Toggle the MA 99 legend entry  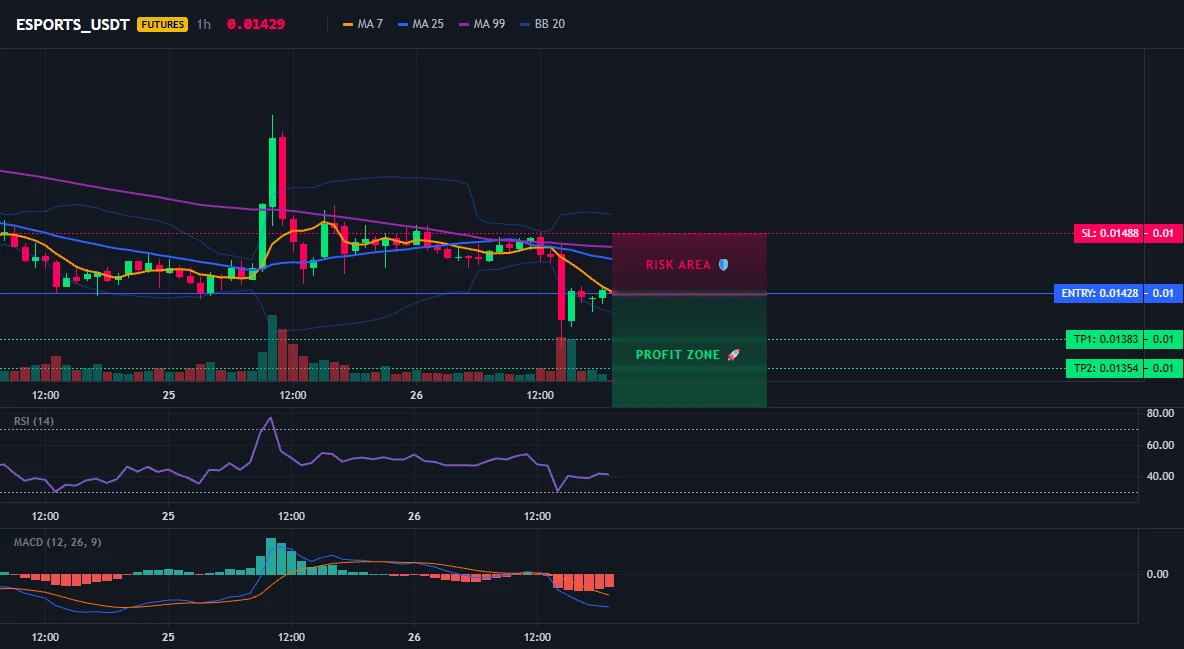tap(482, 24)
